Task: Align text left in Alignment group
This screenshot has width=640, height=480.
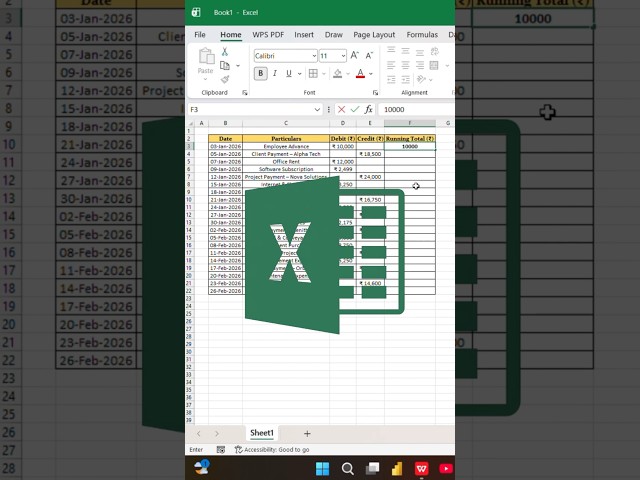Action: coord(391,65)
